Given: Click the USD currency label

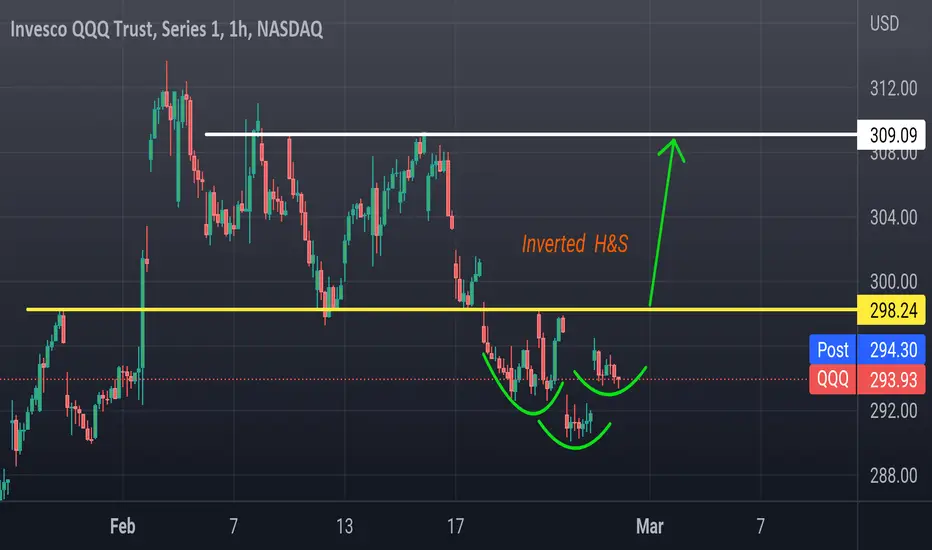Looking at the screenshot, I should [x=884, y=24].
